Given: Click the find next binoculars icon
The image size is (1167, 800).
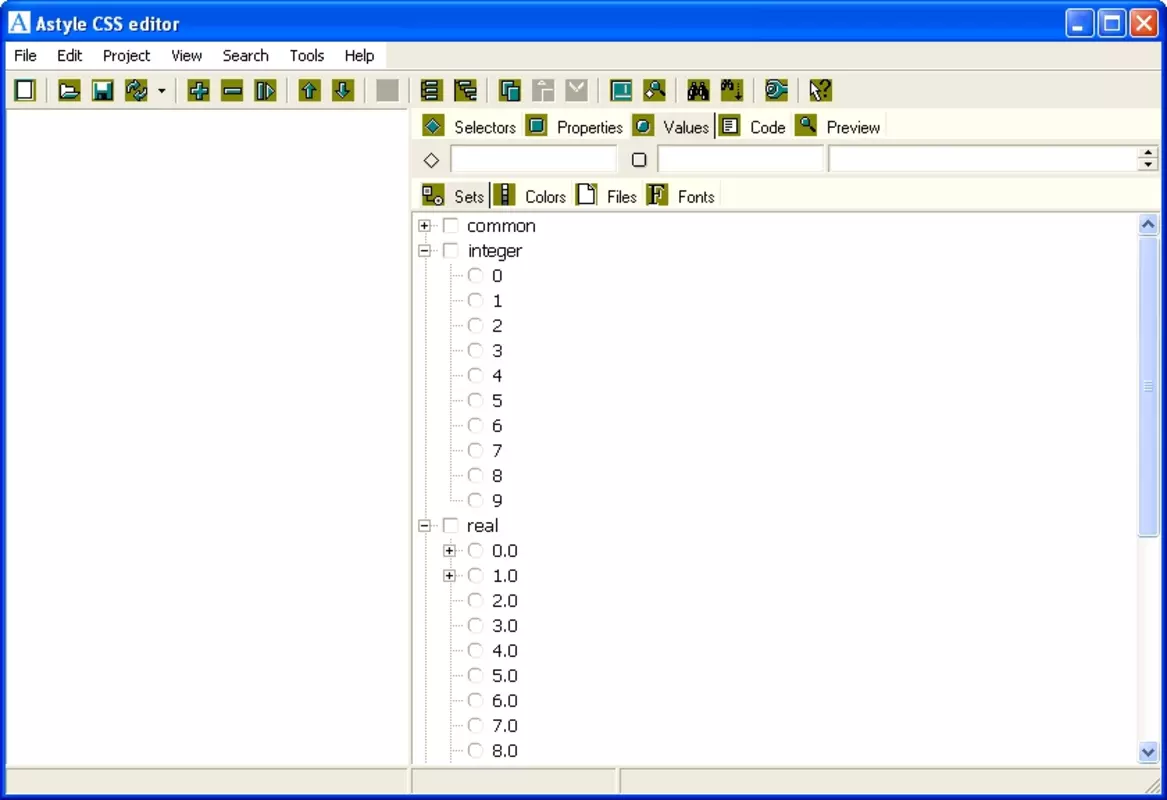Looking at the screenshot, I should click(732, 91).
